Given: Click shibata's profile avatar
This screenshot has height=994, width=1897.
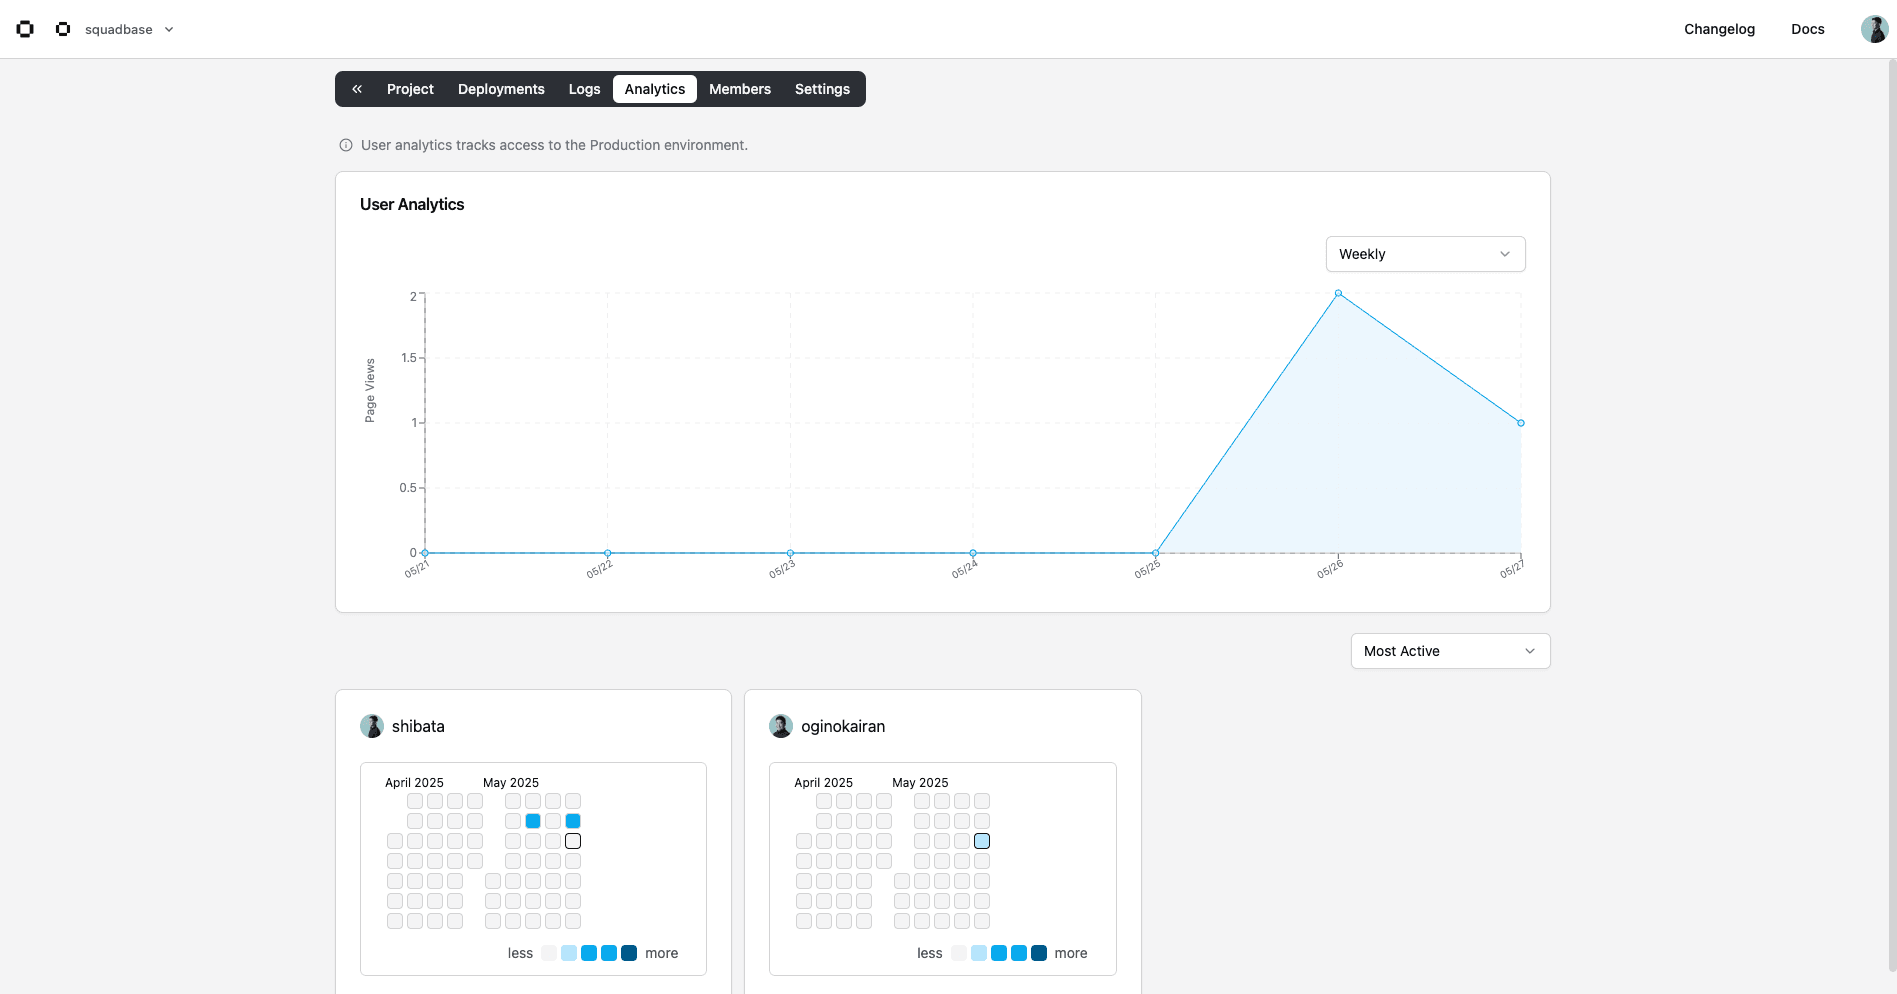Looking at the screenshot, I should pyautogui.click(x=372, y=726).
